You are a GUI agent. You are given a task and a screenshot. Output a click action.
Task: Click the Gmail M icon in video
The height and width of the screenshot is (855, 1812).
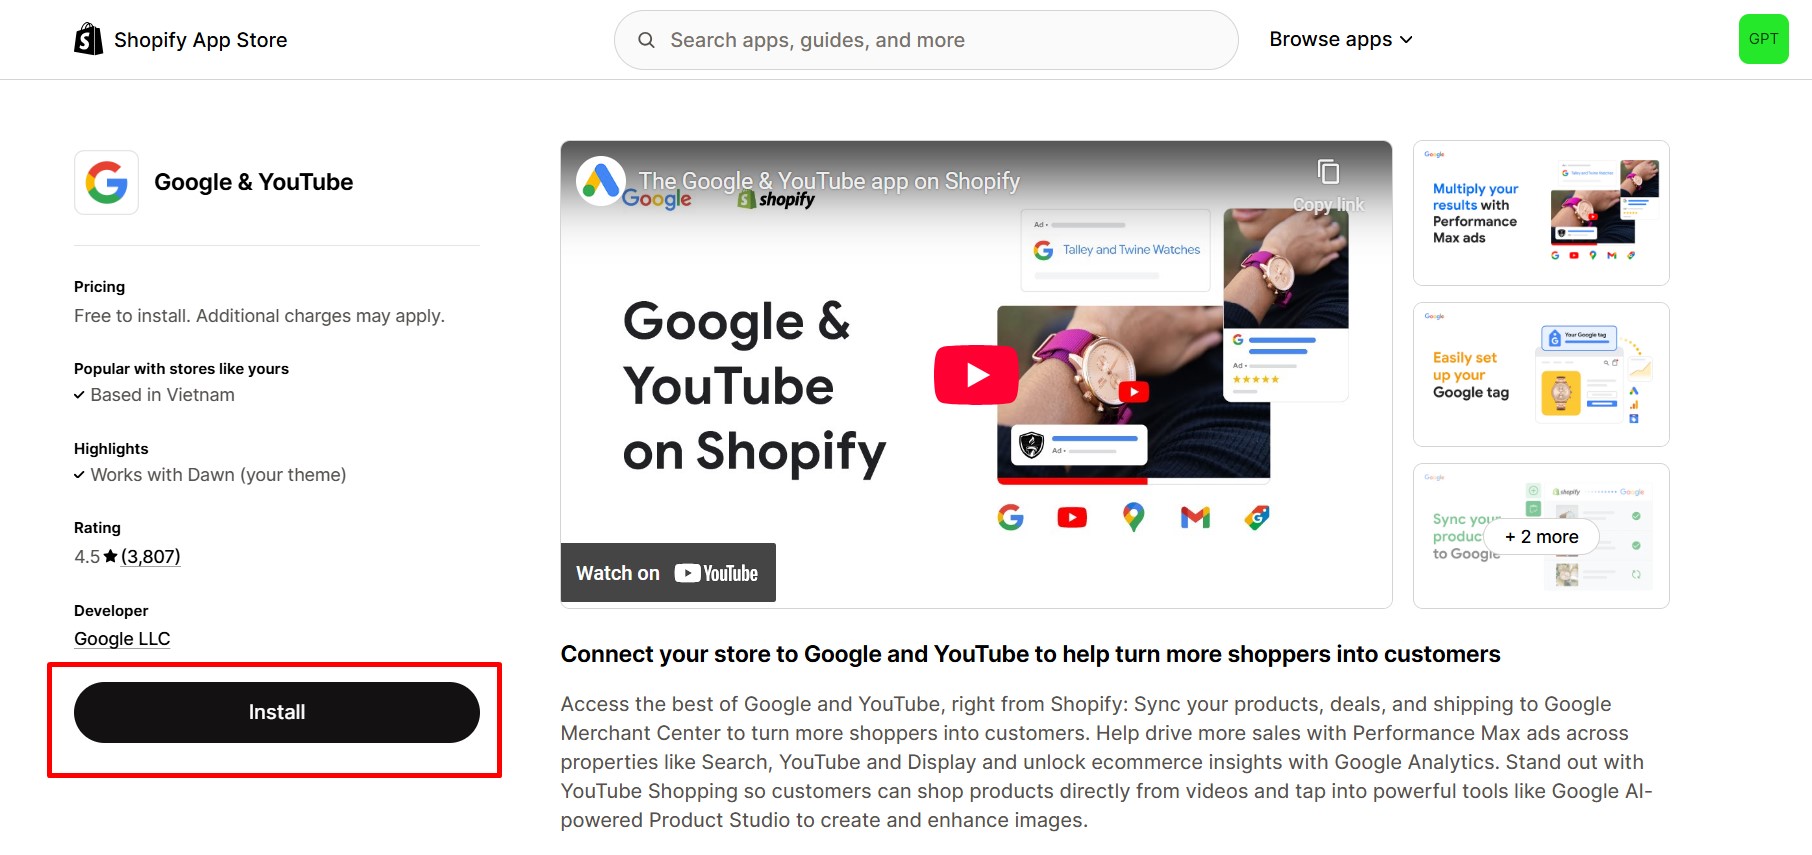click(x=1195, y=517)
